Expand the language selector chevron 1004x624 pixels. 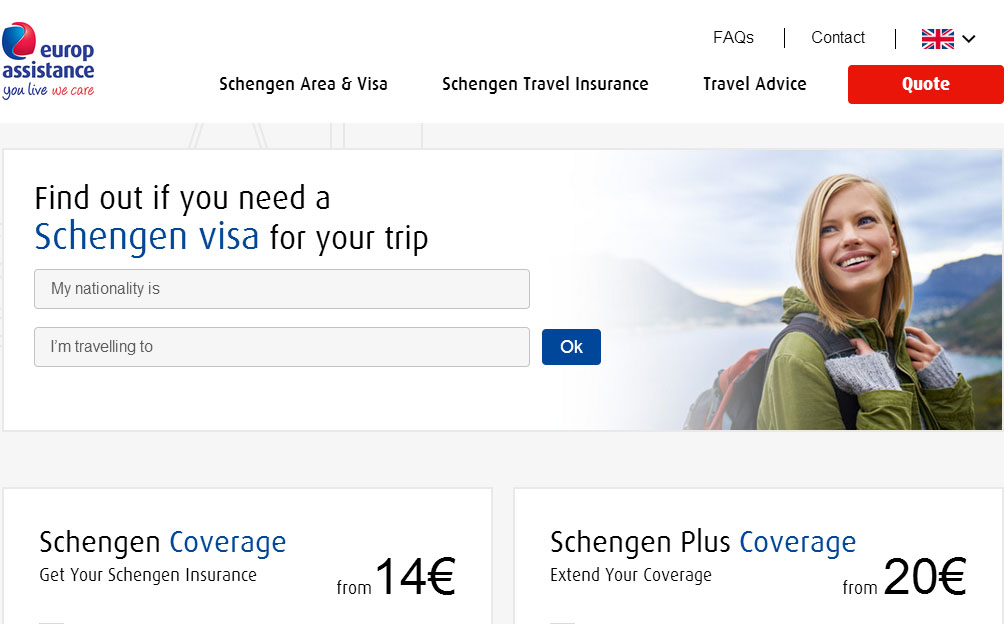click(x=968, y=40)
